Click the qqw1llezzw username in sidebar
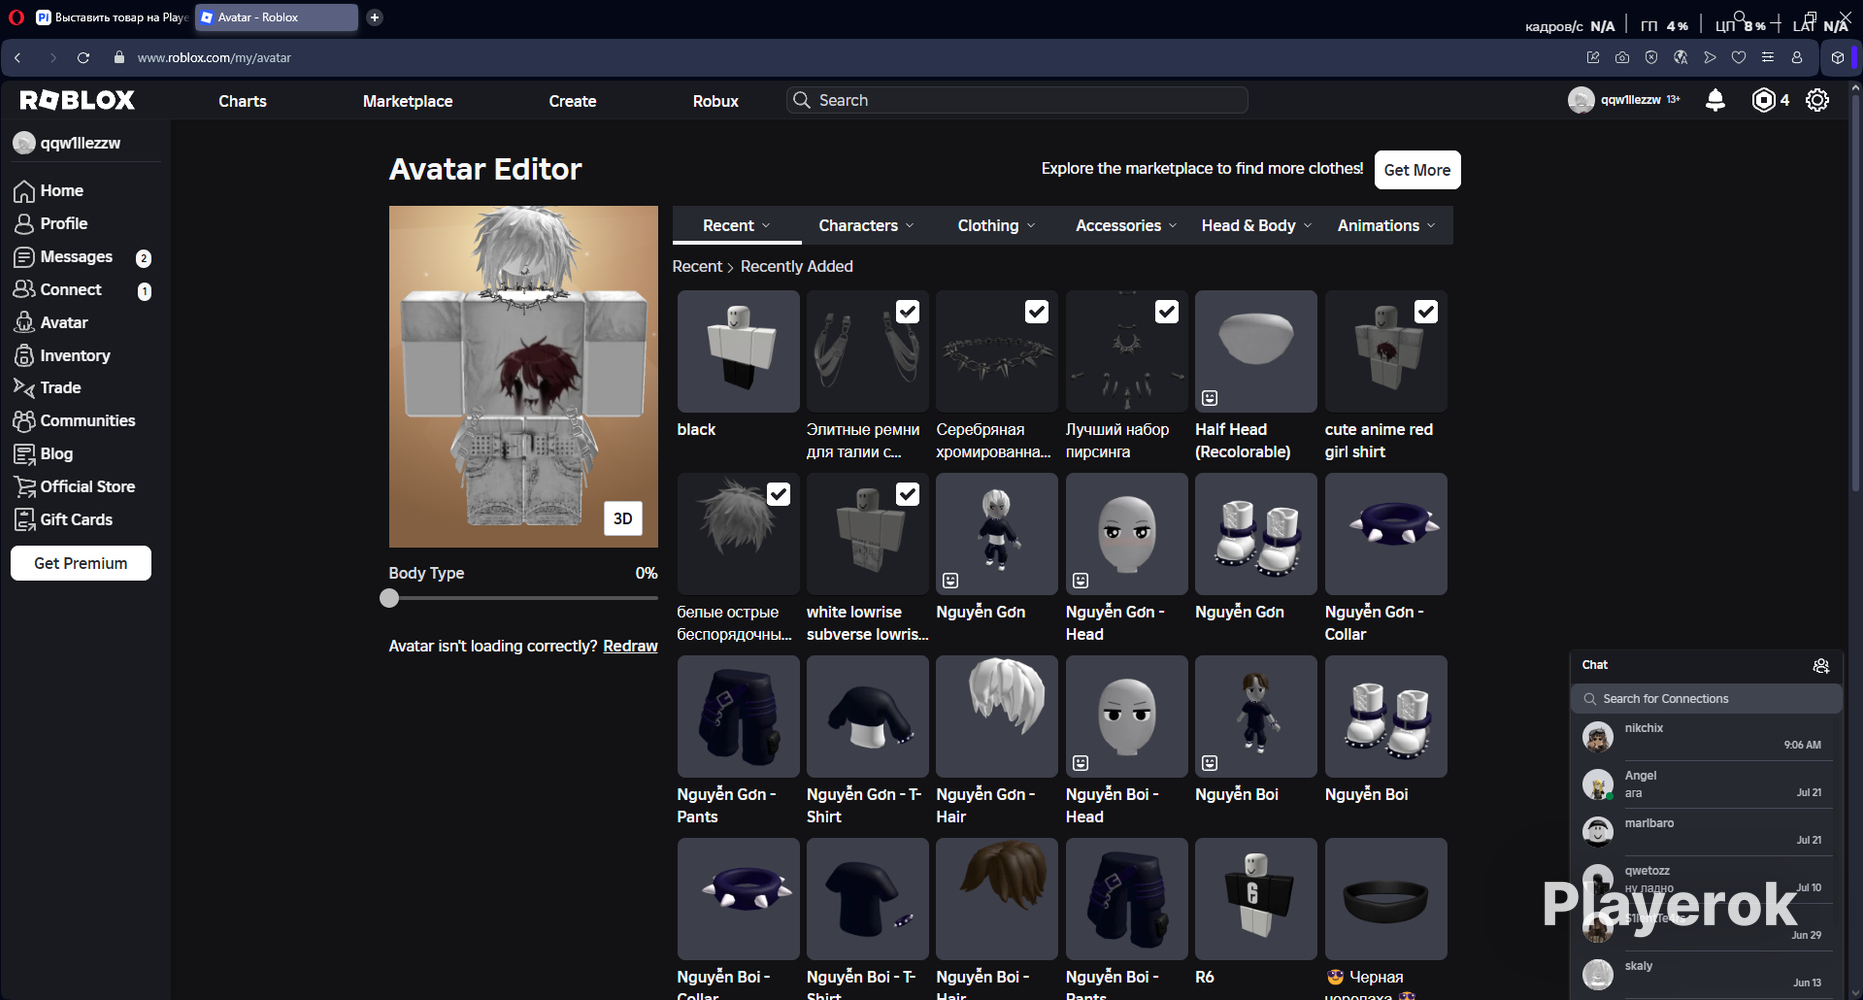Screen dimensions: 1863x1000 [x=80, y=143]
